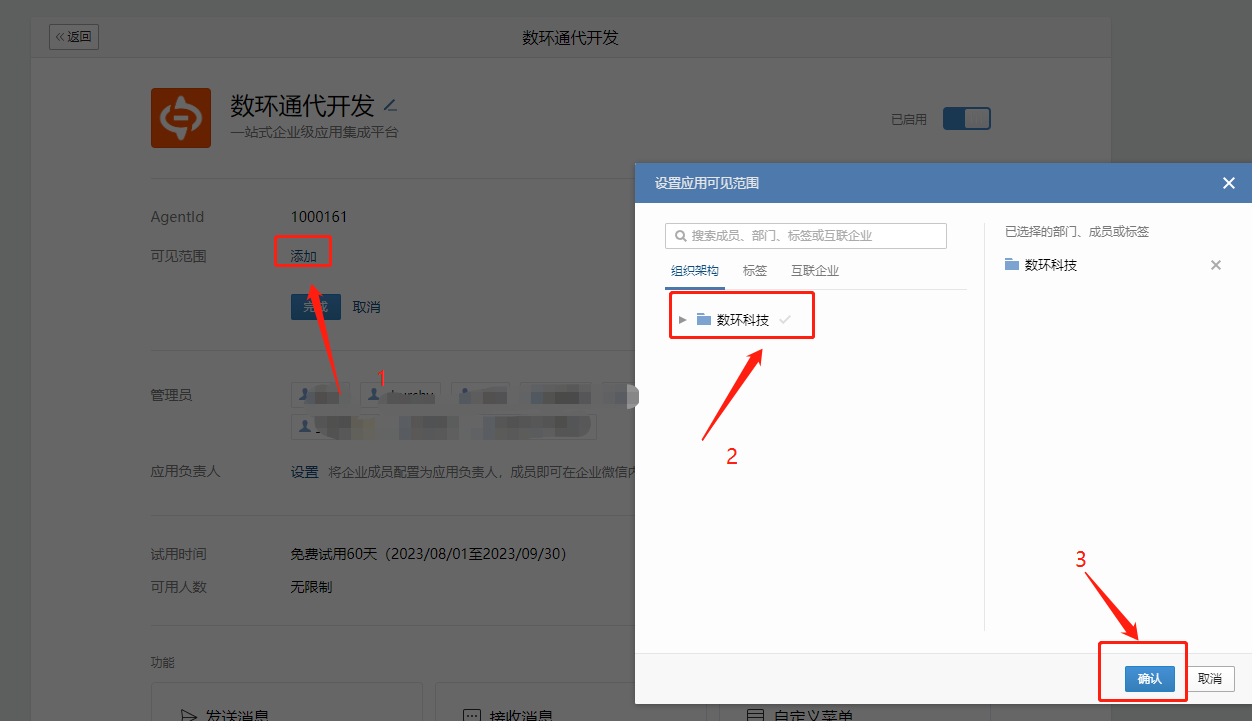This screenshot has height=721, width=1252.
Task: Click 确认 button in dialog
Action: click(x=1150, y=679)
